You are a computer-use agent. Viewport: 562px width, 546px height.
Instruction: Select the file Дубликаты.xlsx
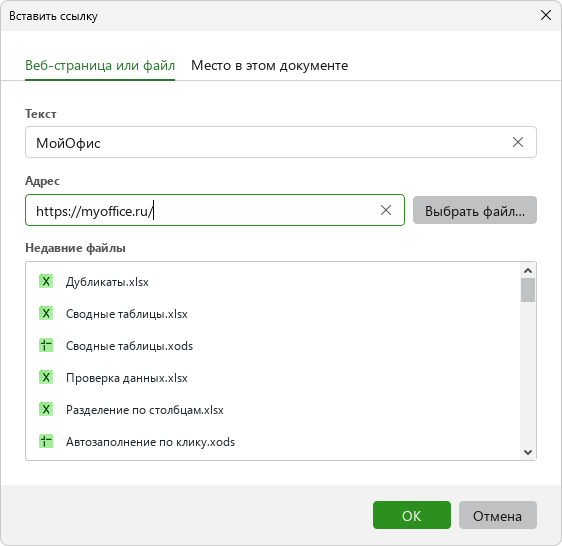pyautogui.click(x=273, y=282)
